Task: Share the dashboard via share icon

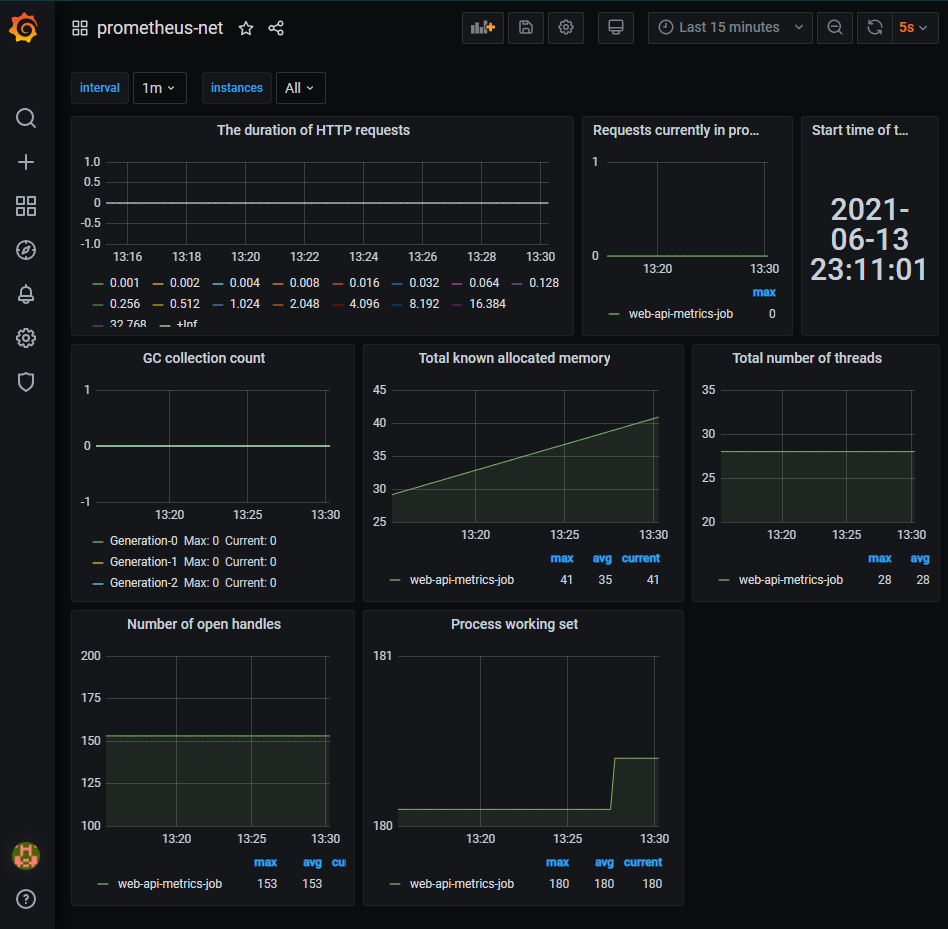Action: pos(276,28)
